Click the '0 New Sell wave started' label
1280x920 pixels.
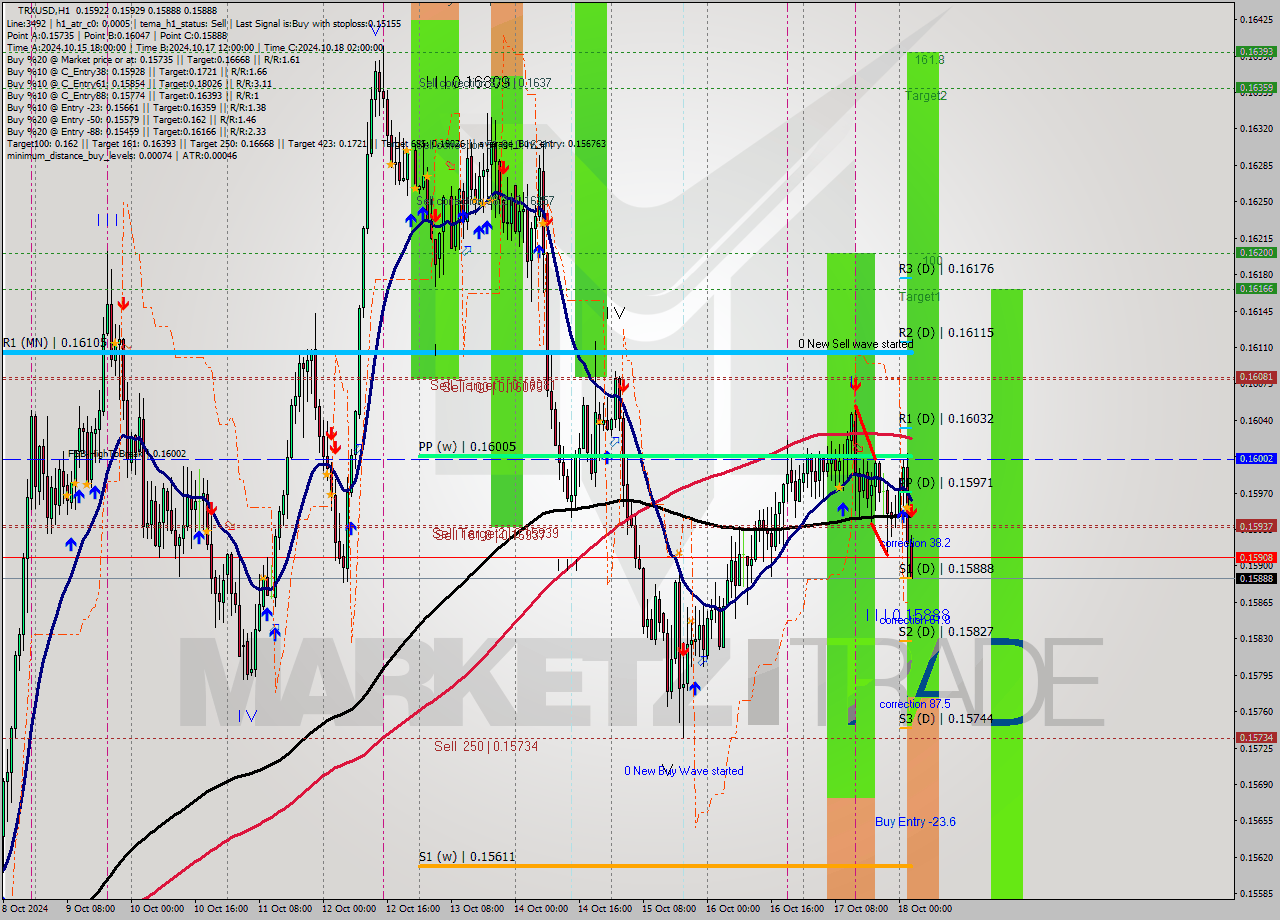pyautogui.click(x=856, y=344)
